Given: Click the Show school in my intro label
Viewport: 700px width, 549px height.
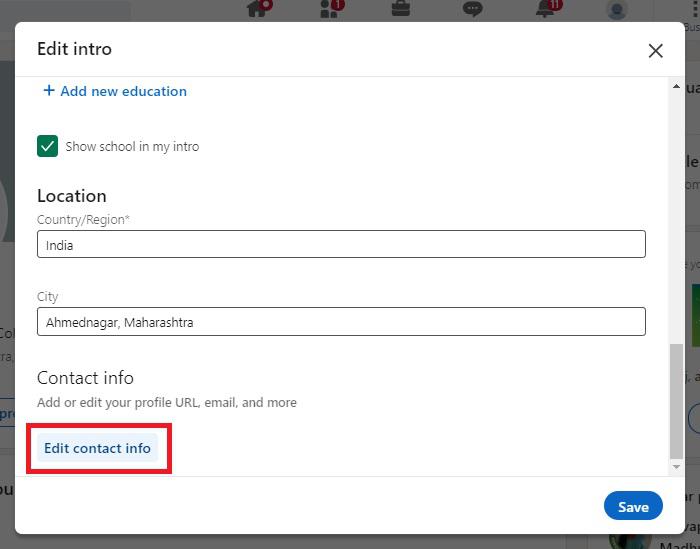Looking at the screenshot, I should pos(132,146).
